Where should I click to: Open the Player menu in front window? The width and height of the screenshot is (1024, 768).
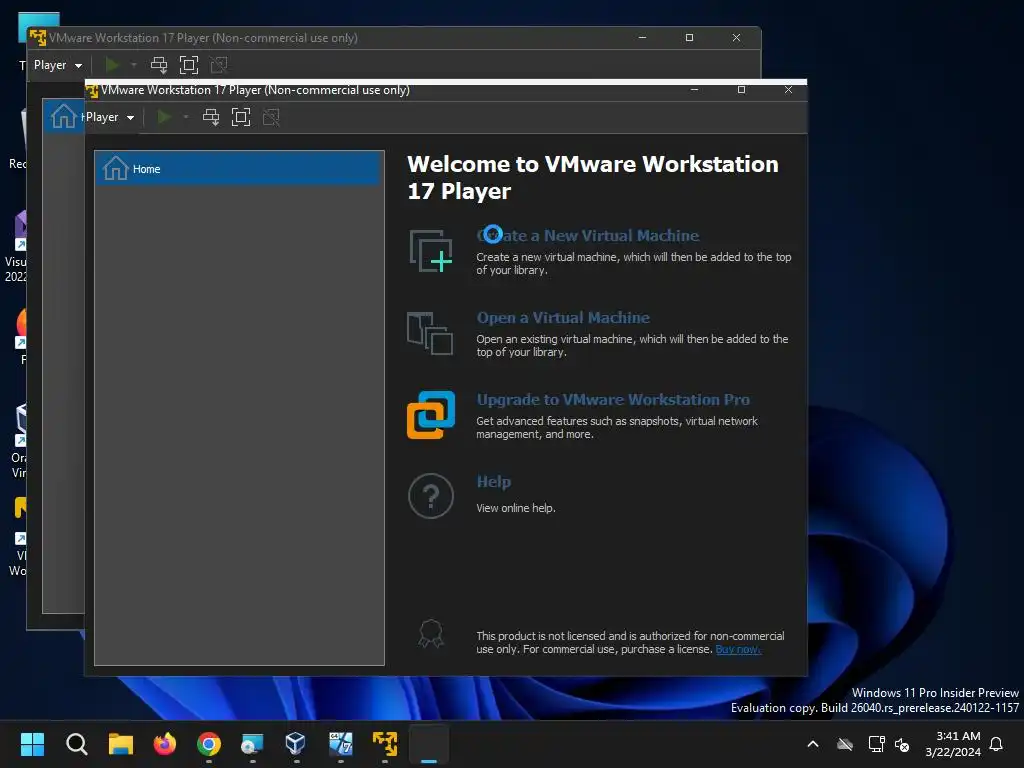110,118
